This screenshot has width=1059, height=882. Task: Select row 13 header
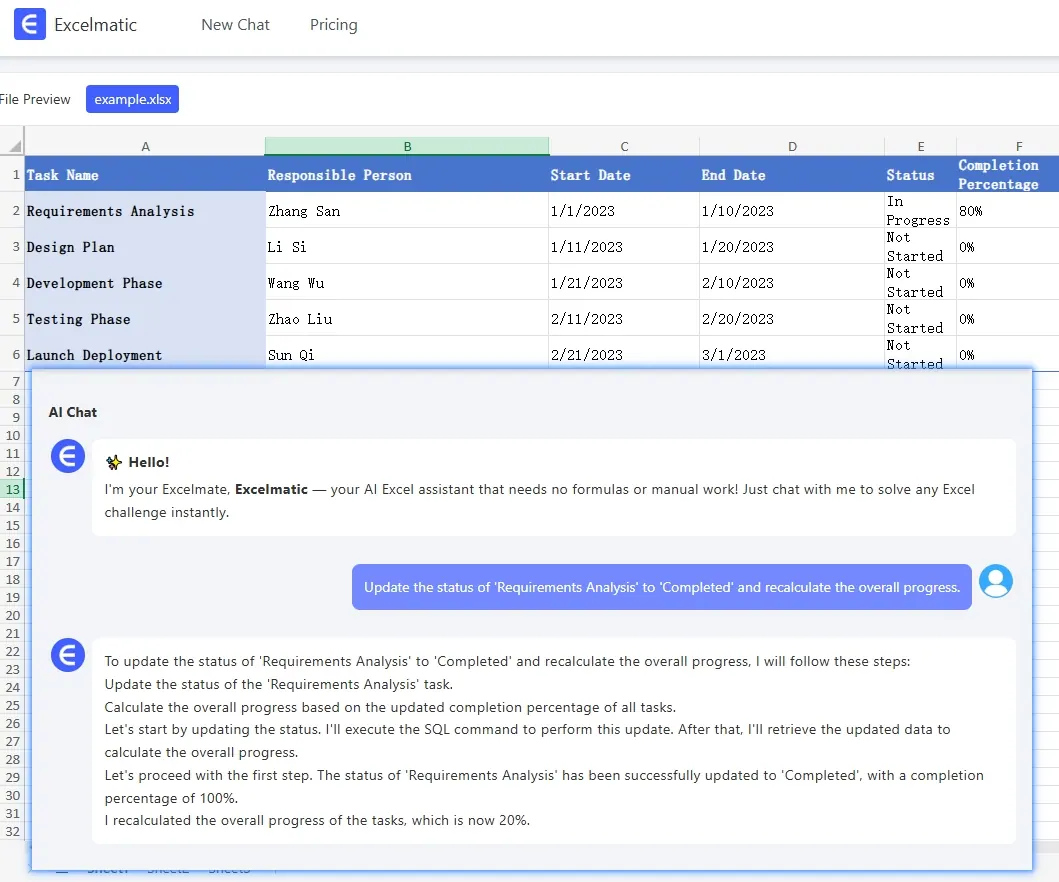(x=12, y=489)
